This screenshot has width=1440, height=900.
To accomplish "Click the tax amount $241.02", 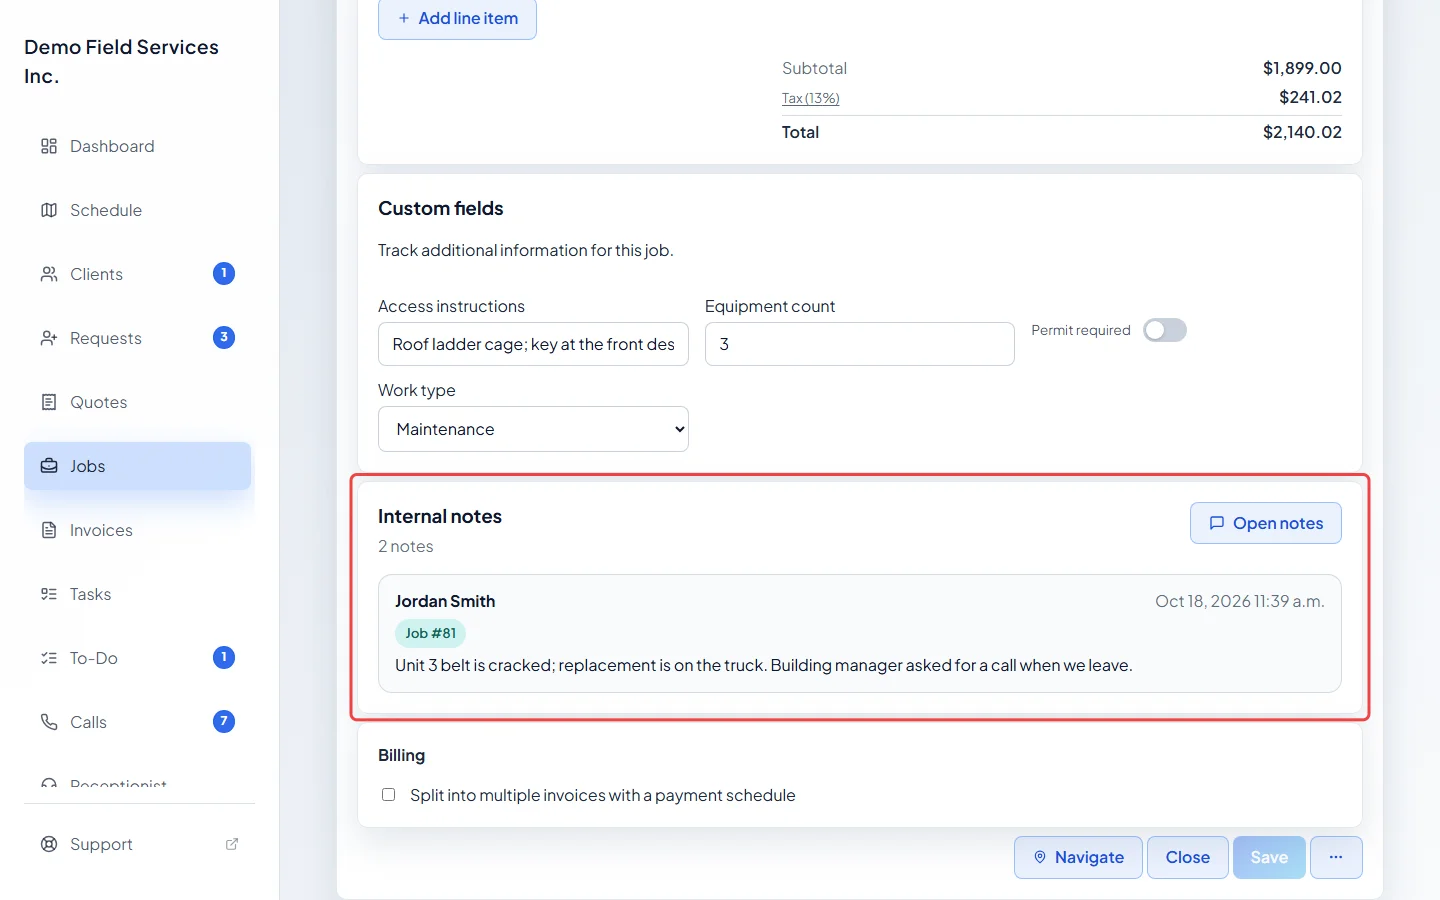I will pos(1310,97).
